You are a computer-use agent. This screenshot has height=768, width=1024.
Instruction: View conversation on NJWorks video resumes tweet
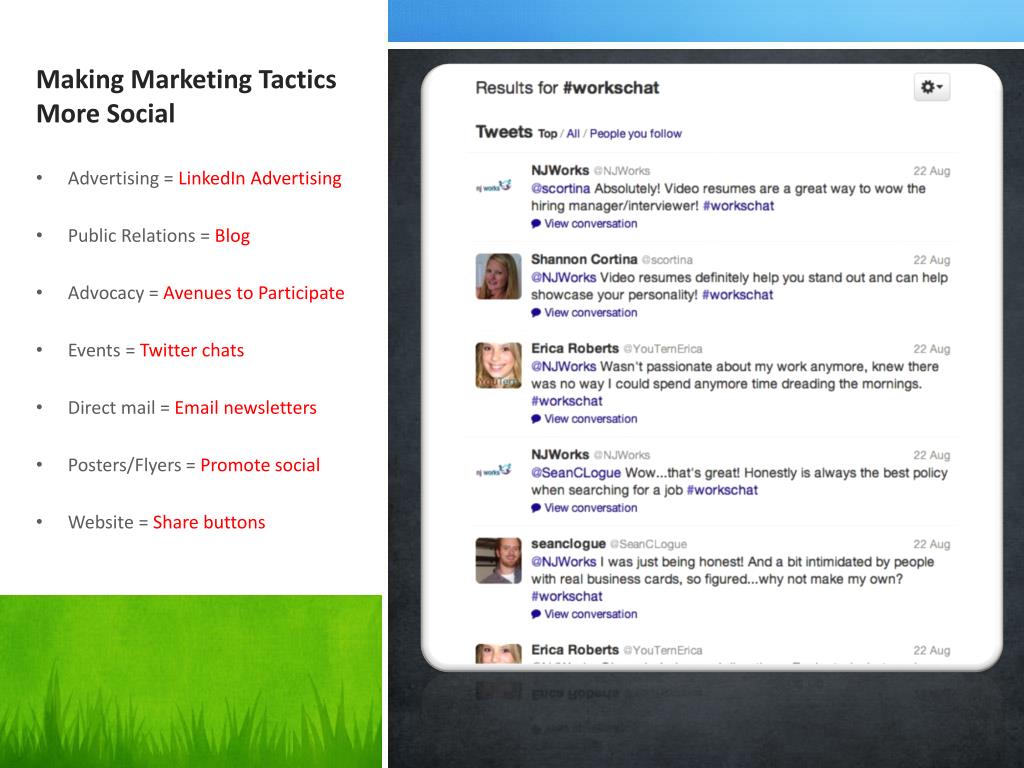[590, 223]
